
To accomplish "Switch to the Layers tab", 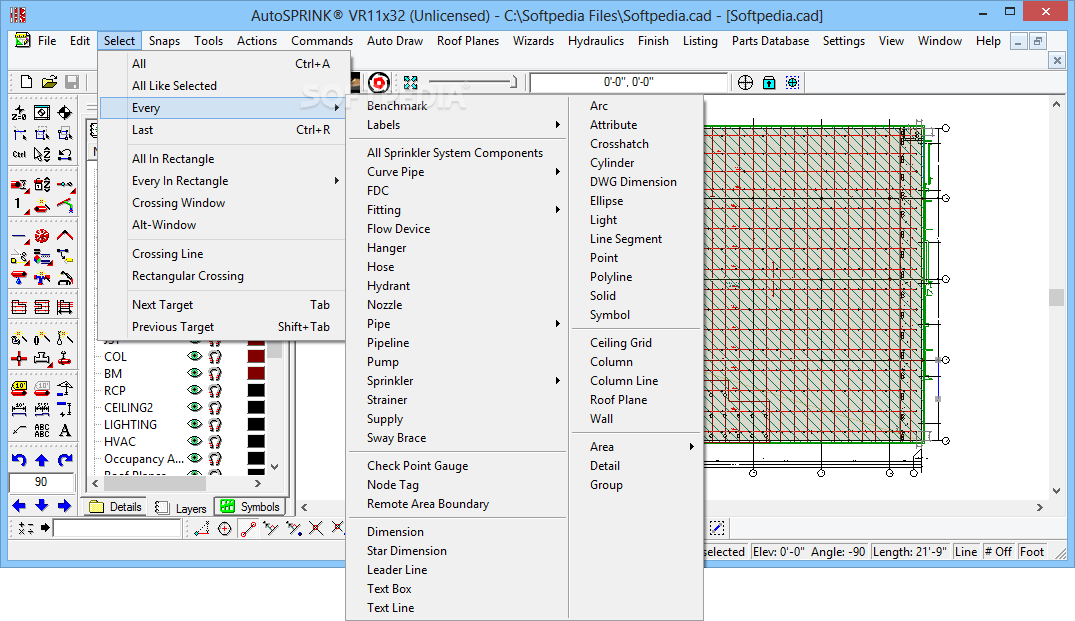I will pos(181,508).
